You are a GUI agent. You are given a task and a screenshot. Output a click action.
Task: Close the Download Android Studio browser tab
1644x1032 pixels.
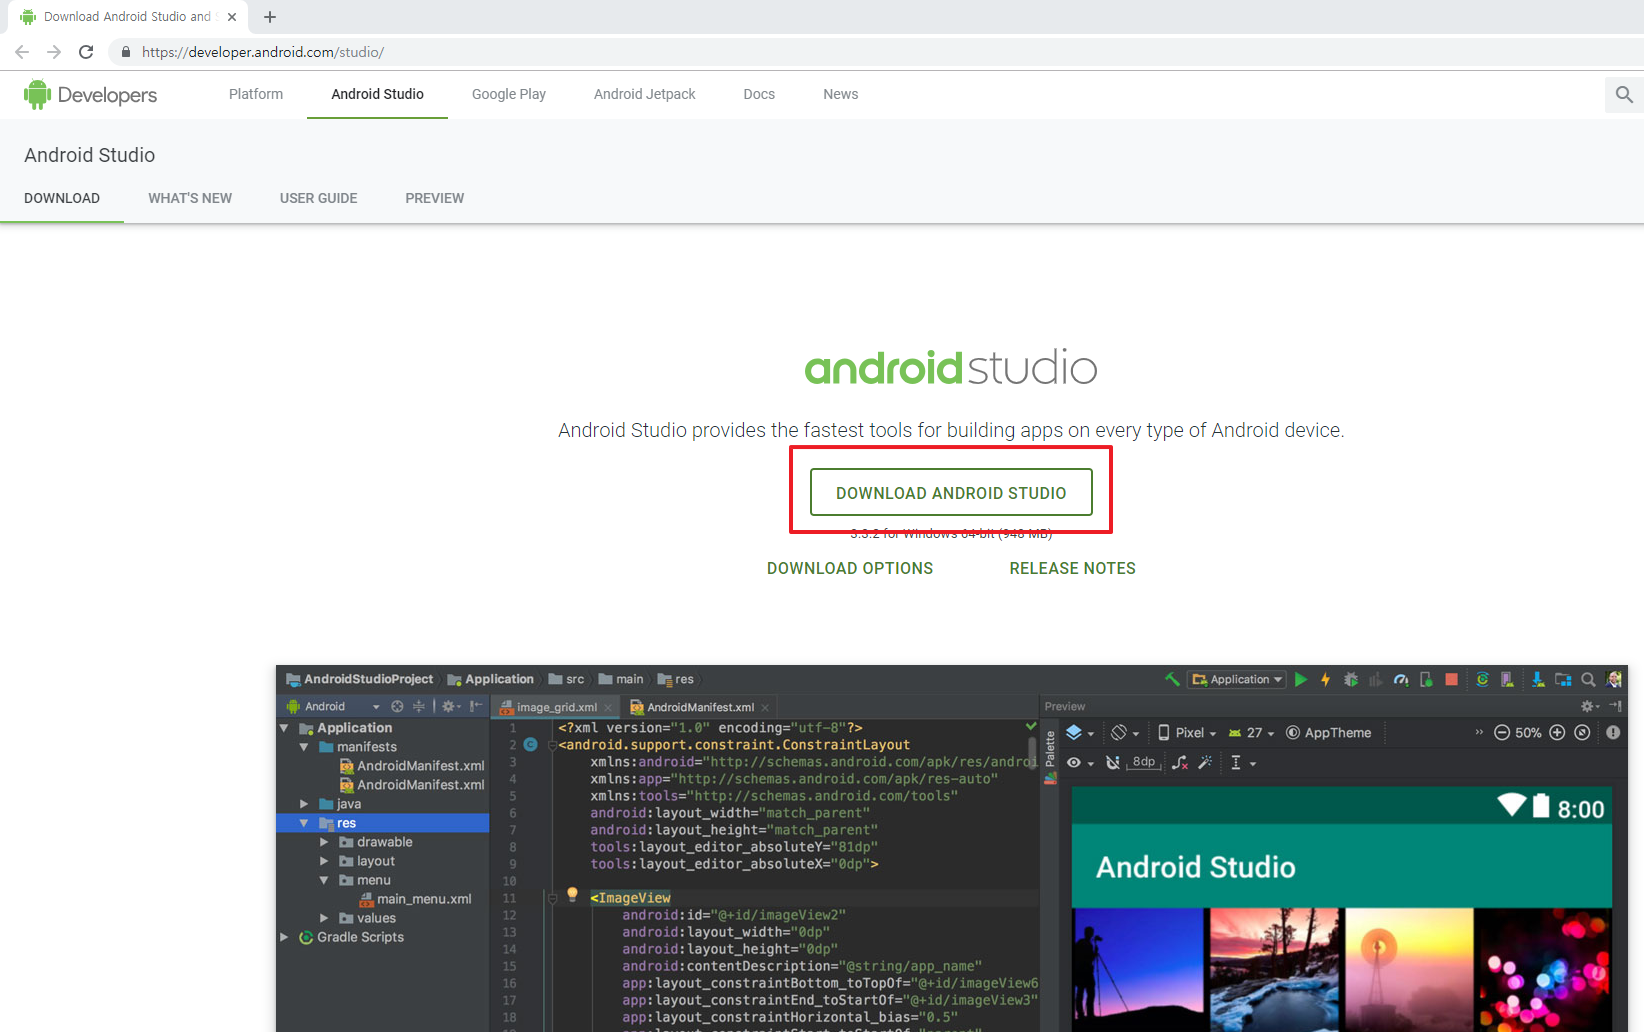tap(232, 17)
